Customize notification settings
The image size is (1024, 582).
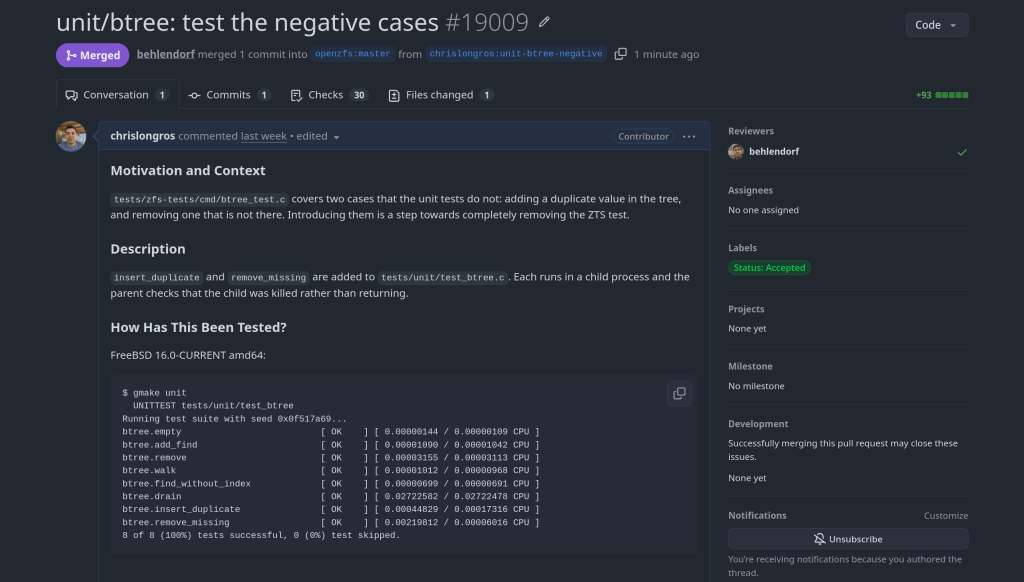tap(946, 515)
